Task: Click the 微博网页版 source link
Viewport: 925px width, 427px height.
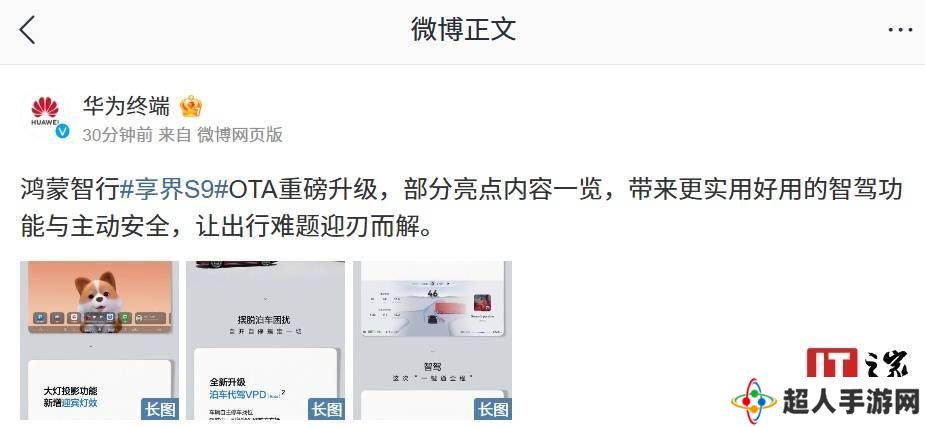Action: click(240, 134)
